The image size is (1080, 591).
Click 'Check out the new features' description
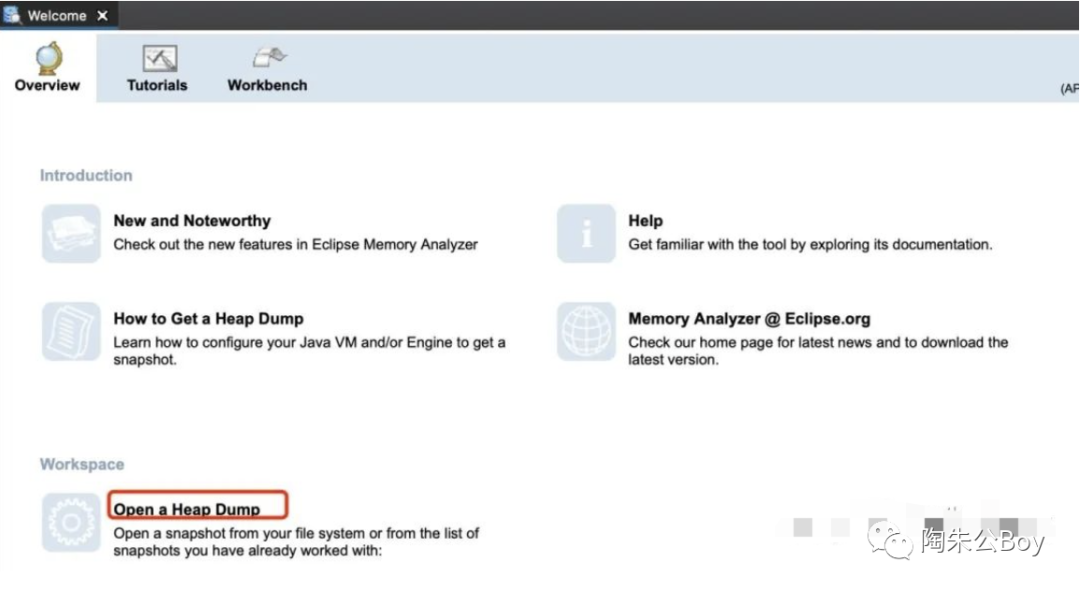tap(295, 245)
